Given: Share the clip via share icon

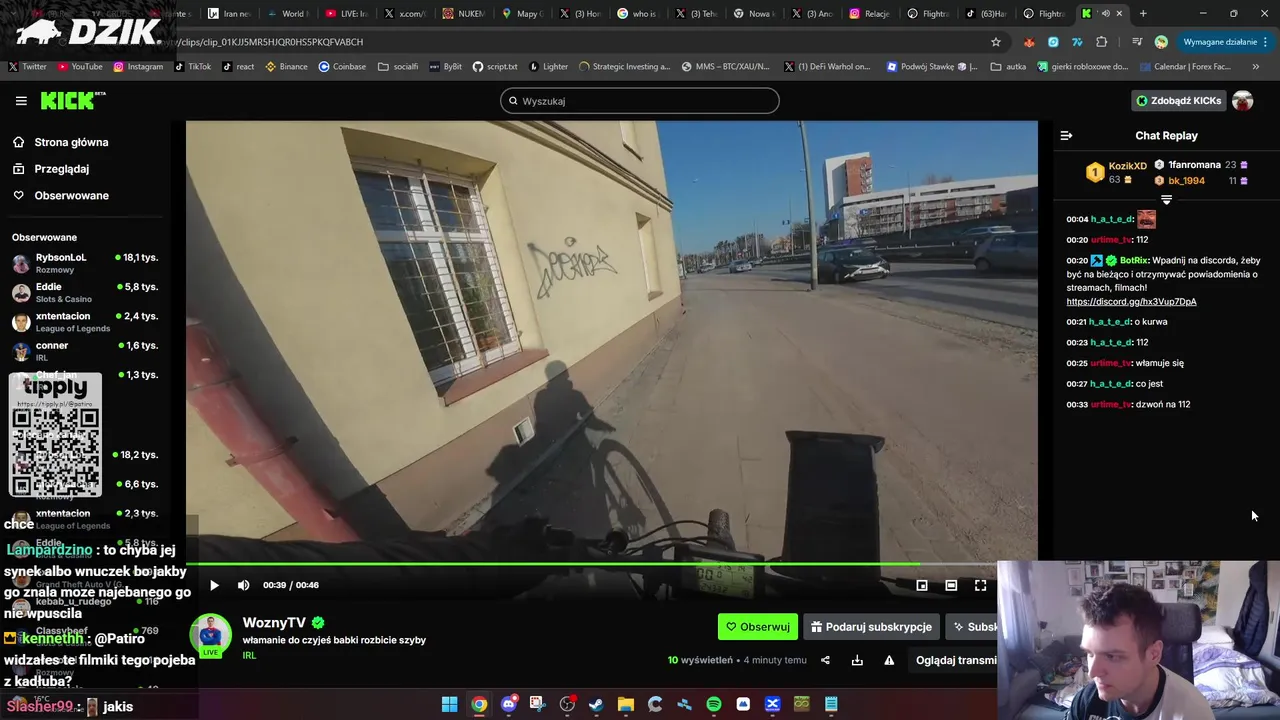Looking at the screenshot, I should pyautogui.click(x=825, y=660).
